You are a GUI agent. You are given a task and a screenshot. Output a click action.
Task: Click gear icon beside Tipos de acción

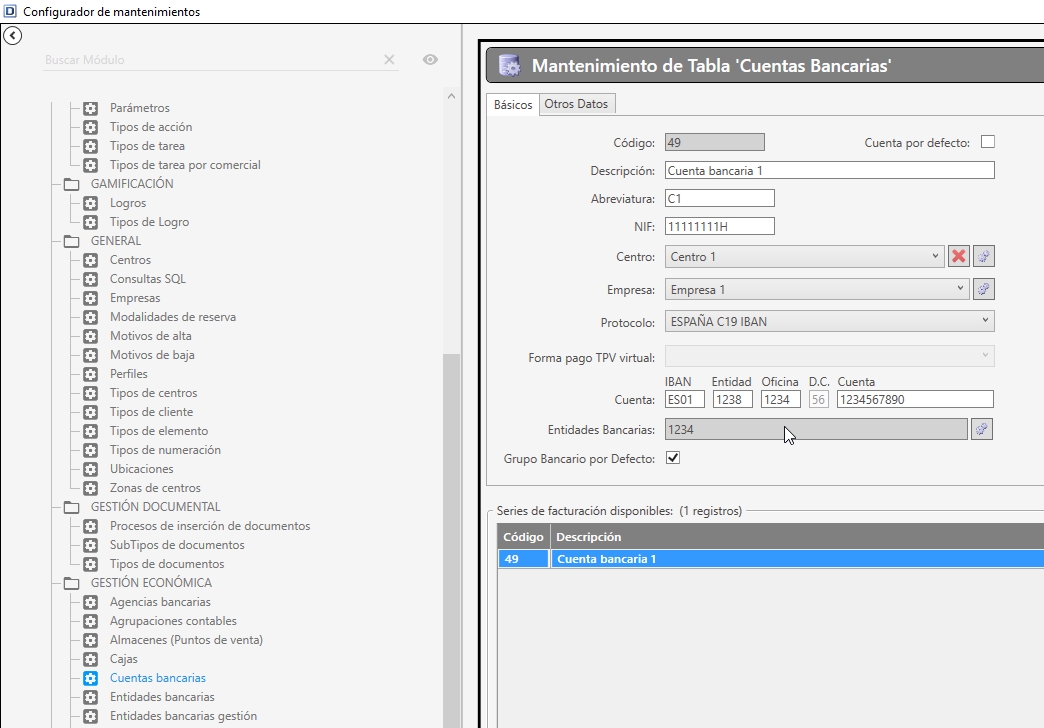(x=91, y=127)
